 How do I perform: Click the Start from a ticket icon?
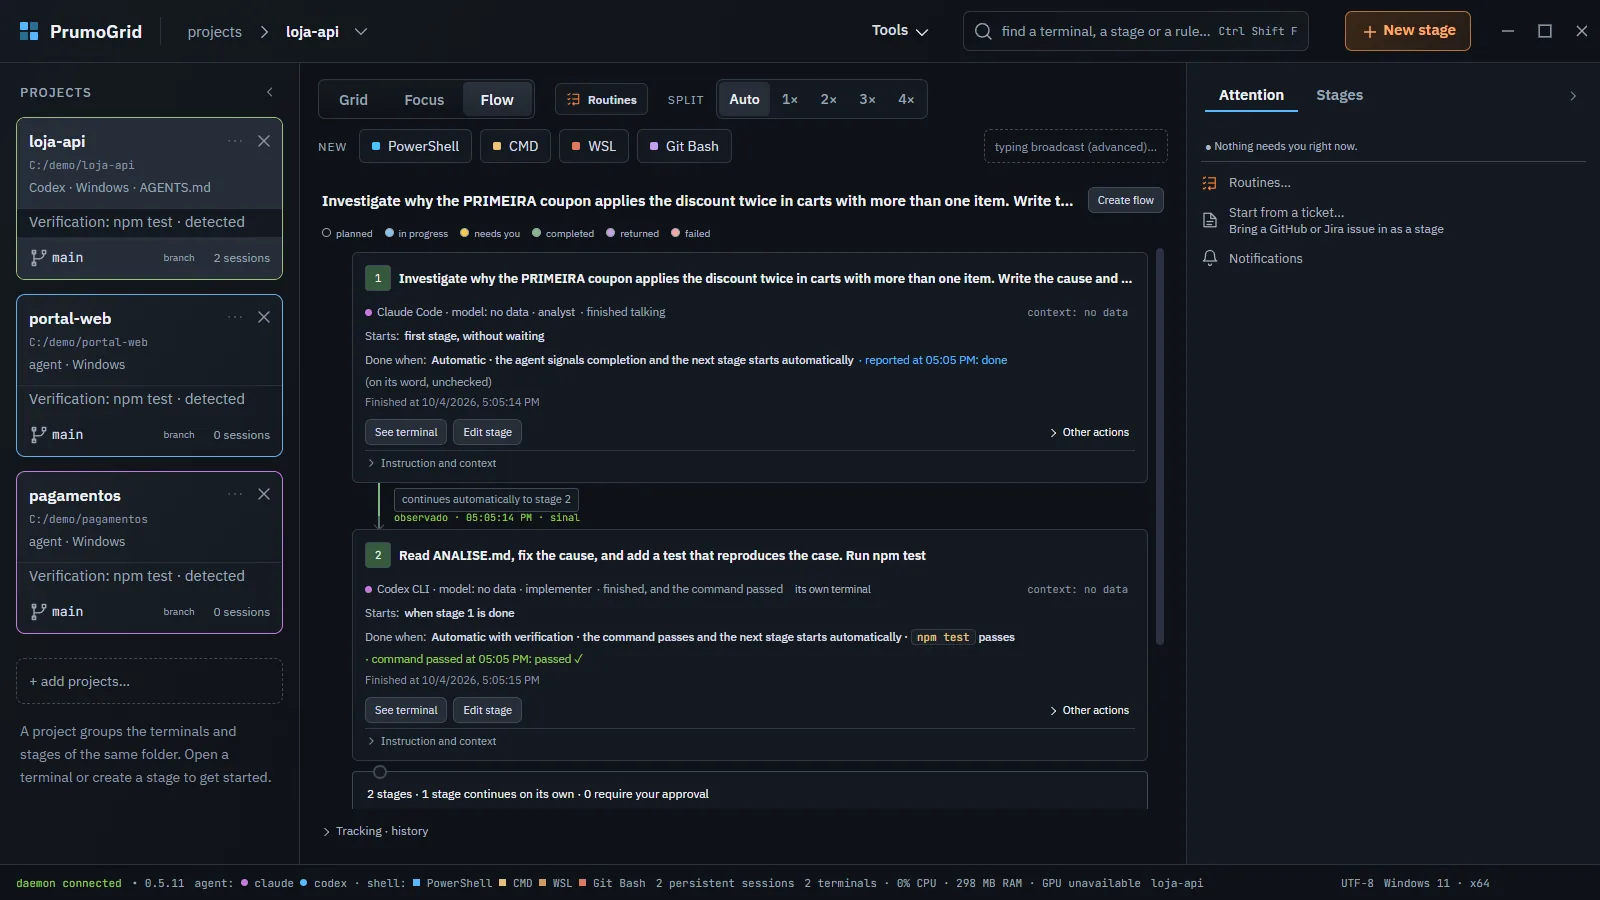pos(1209,220)
